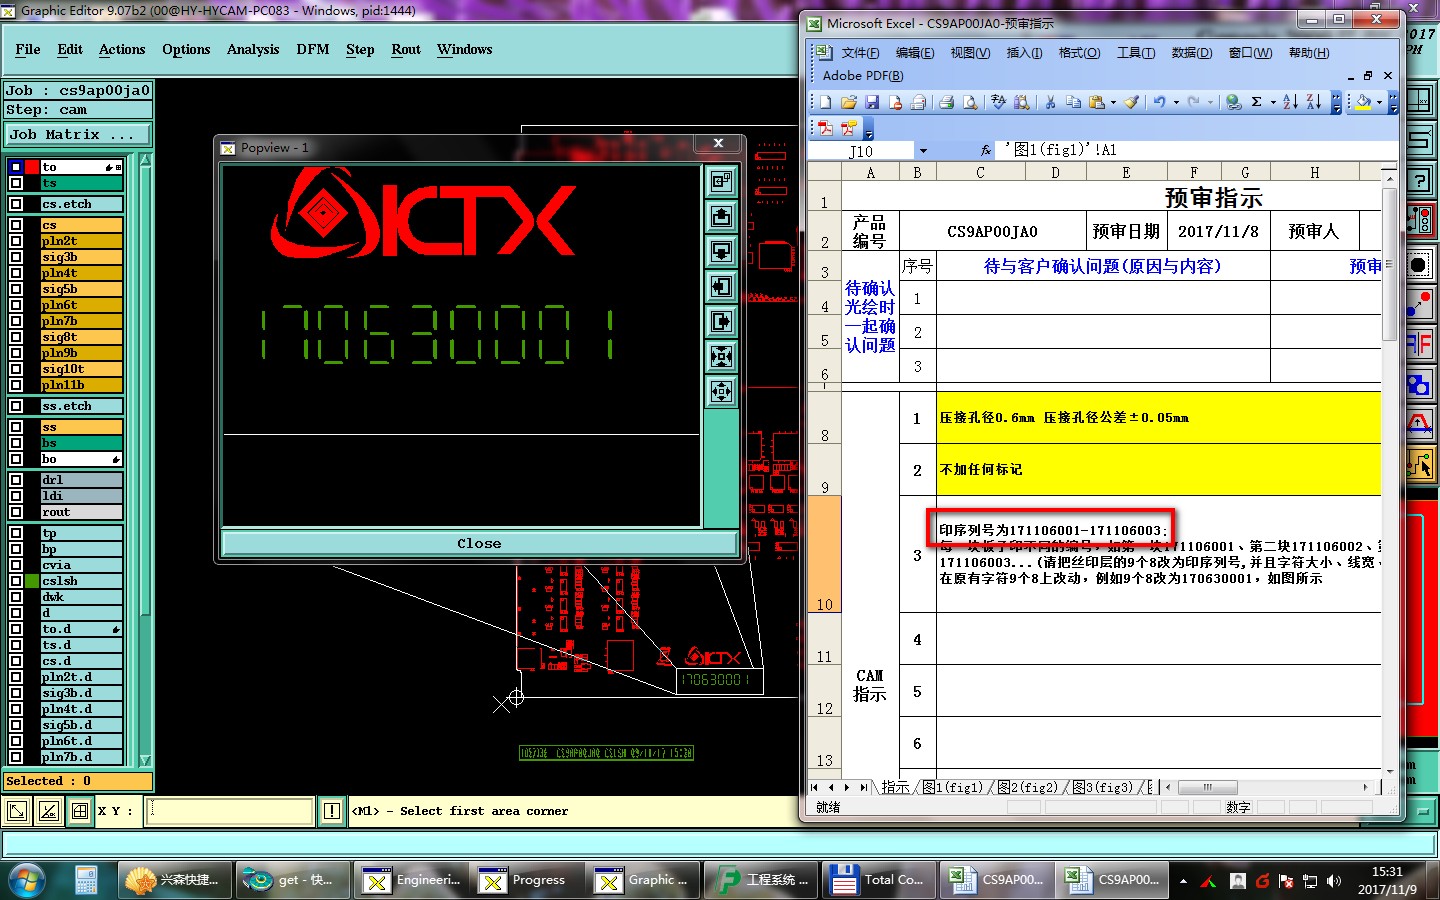Click the green color box next to cslsh

32,581
